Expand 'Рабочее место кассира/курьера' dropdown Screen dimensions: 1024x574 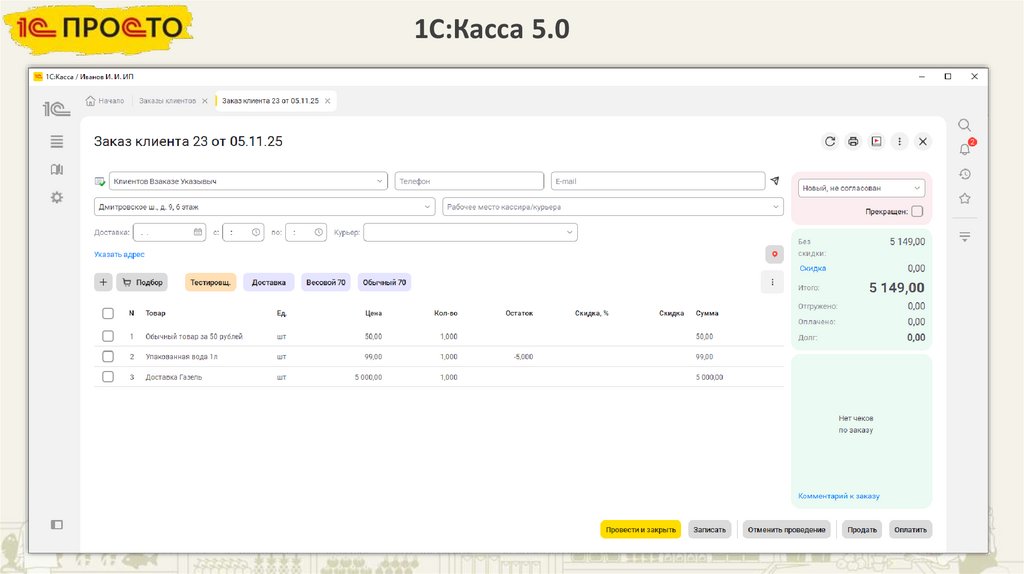(775, 207)
